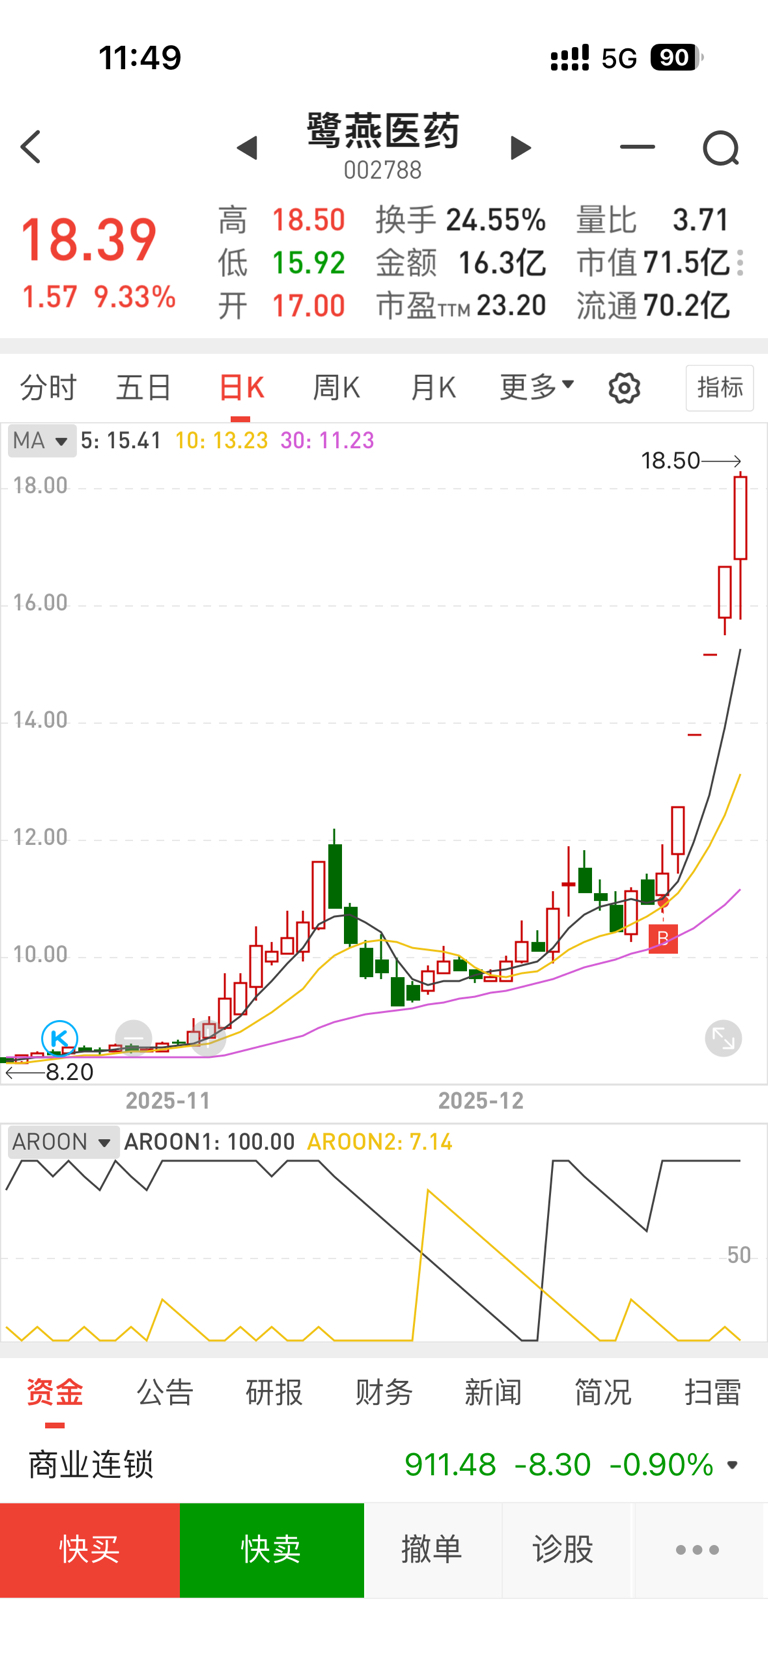Viewport: 769px width, 1665px height.
Task: Tap the sector change percent -0.90%
Action: pyautogui.click(x=661, y=1465)
